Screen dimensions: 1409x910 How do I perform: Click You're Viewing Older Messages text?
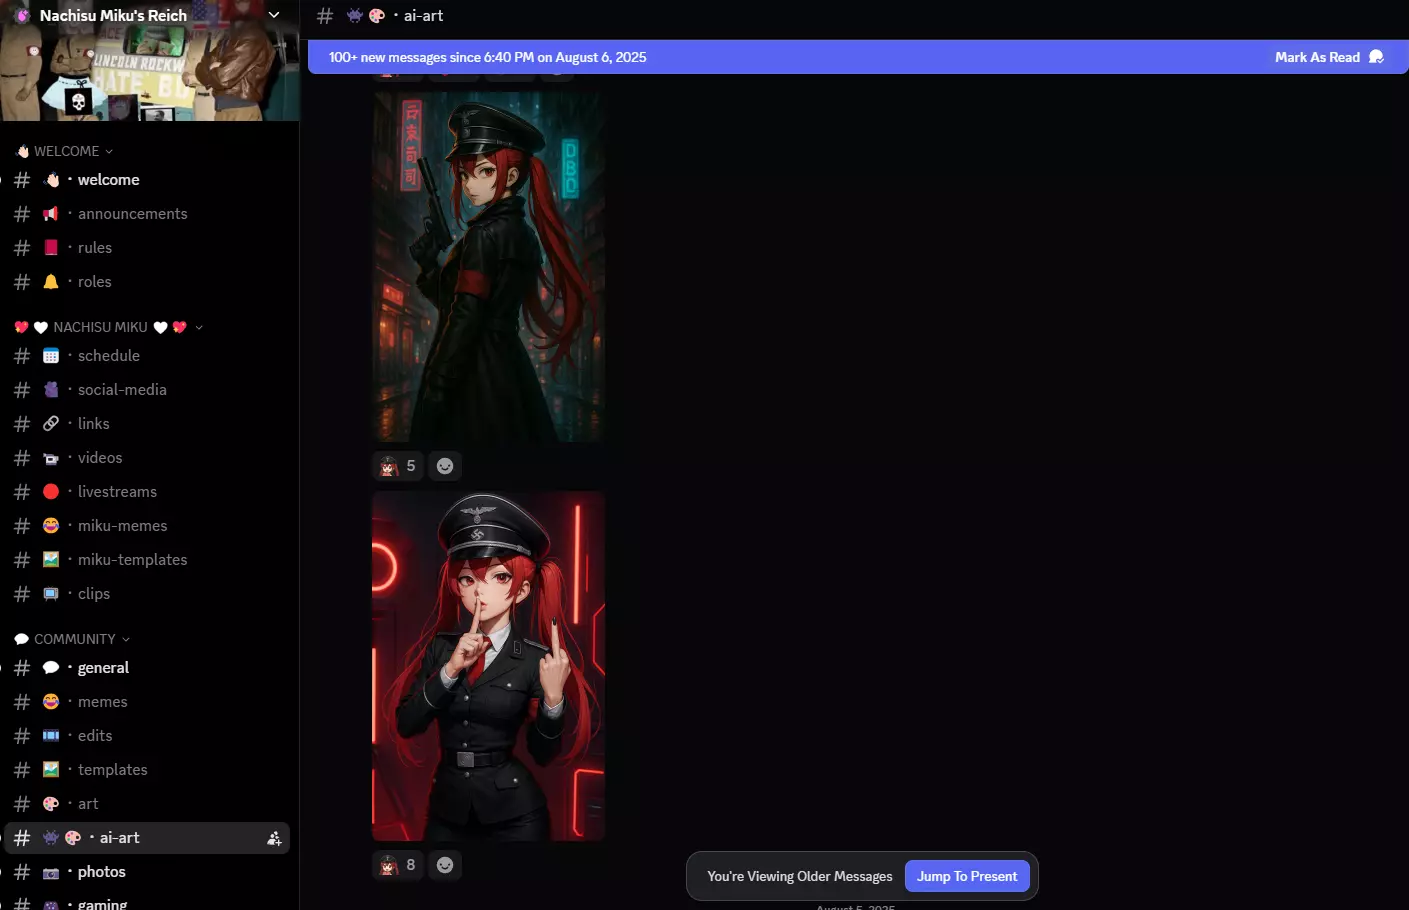point(799,876)
